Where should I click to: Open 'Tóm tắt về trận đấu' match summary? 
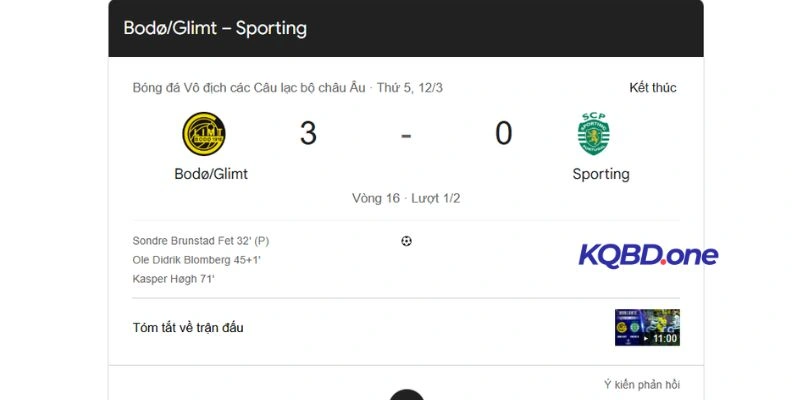[x=188, y=327]
